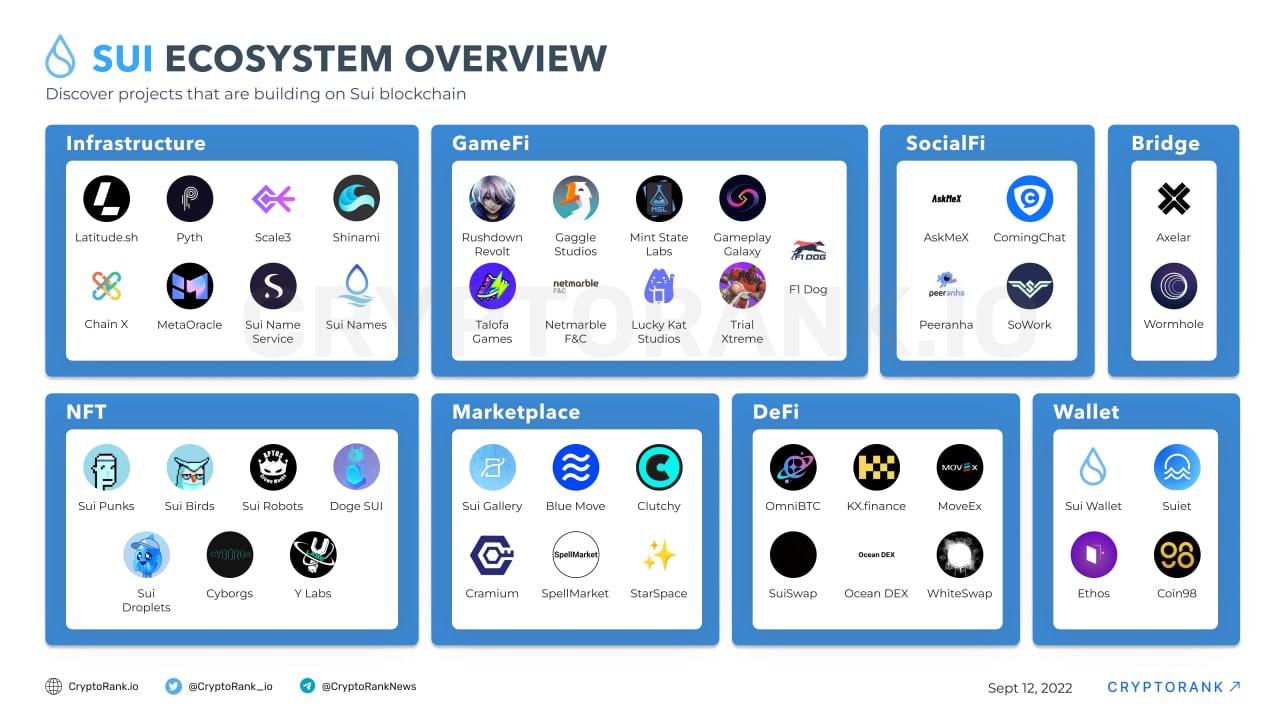Select the OmniBTC DeFi logo

point(793,467)
